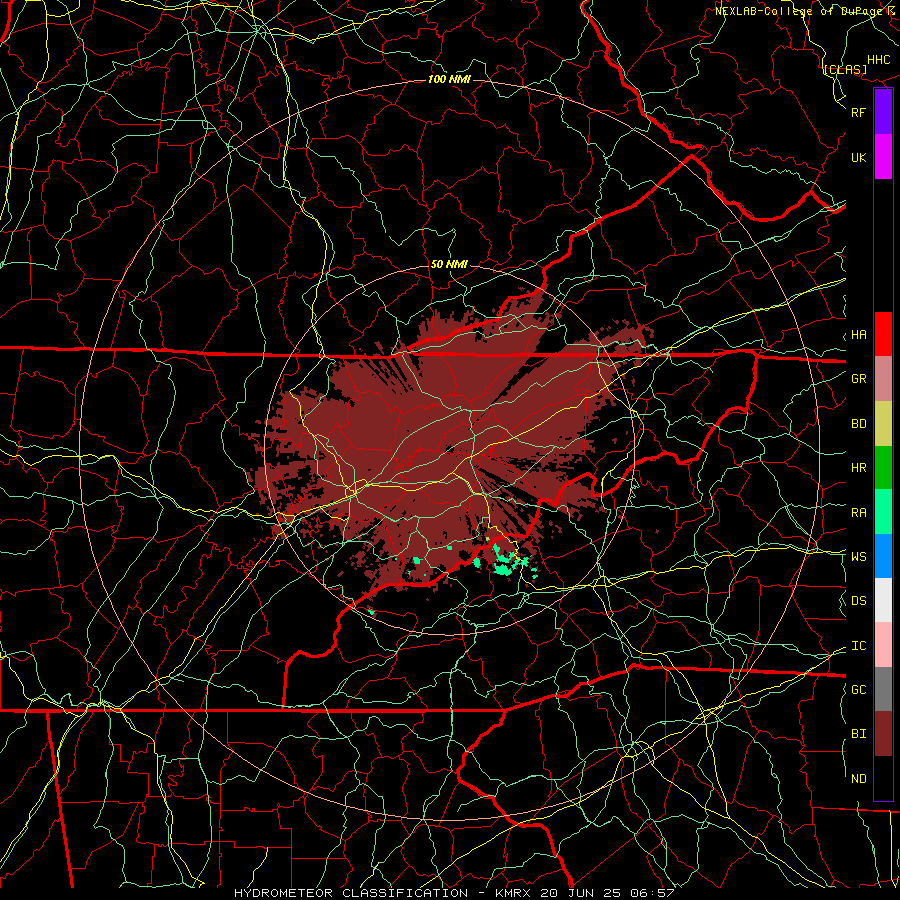The image size is (900, 900).
Task: Click the 'BD' legend label
Action: [x=858, y=424]
